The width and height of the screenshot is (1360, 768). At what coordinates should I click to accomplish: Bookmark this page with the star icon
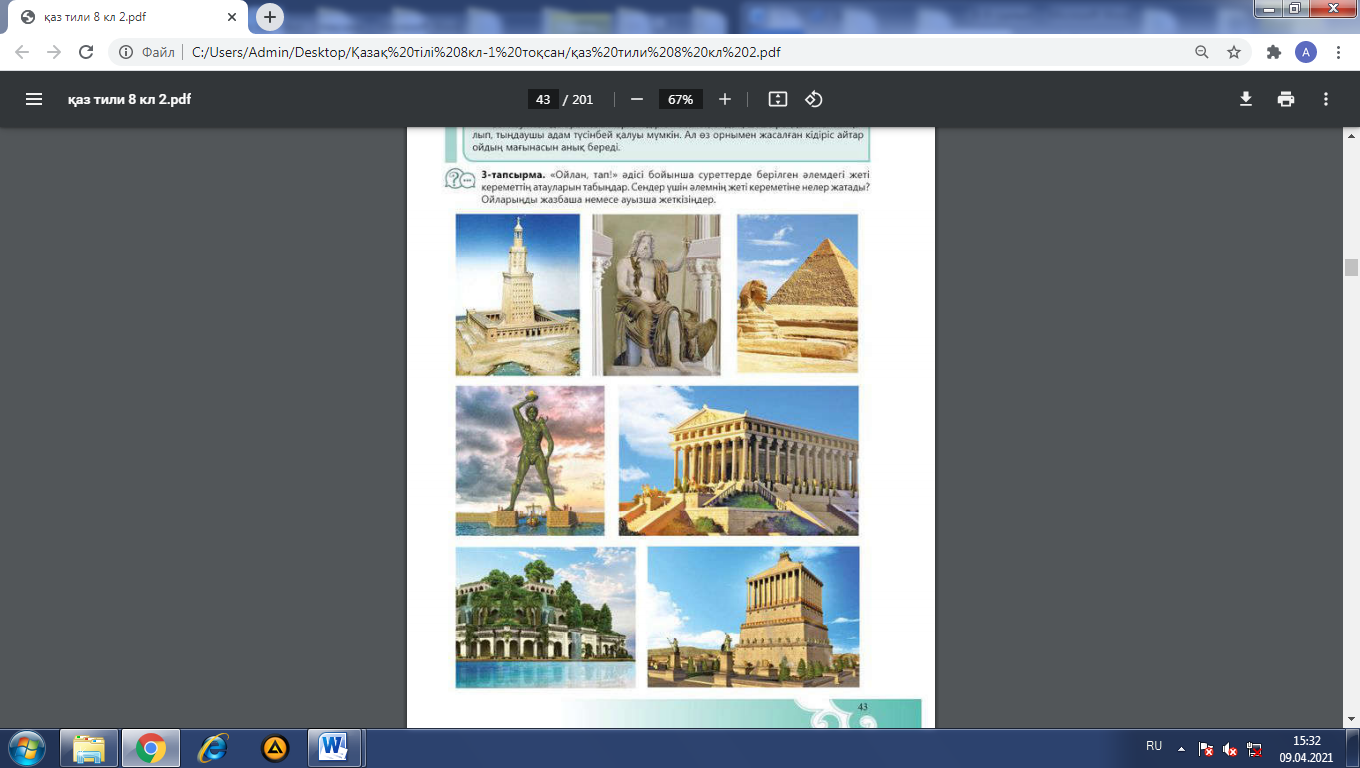[x=1234, y=52]
